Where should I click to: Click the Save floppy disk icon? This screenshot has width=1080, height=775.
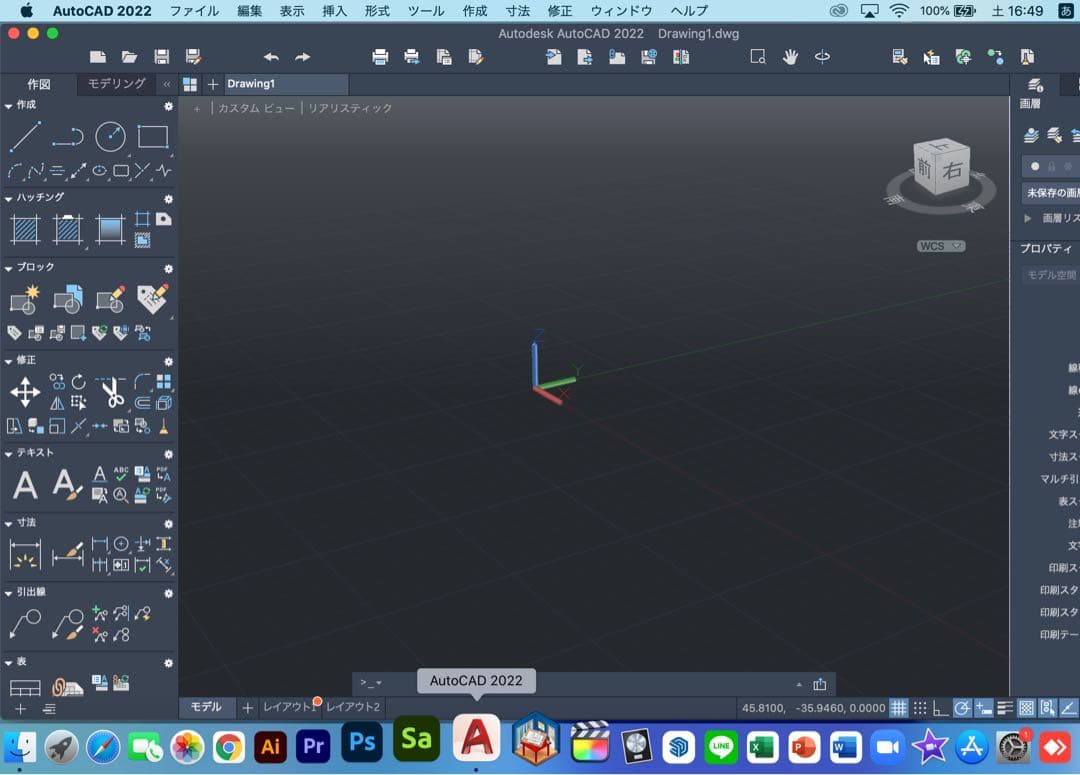coord(161,57)
